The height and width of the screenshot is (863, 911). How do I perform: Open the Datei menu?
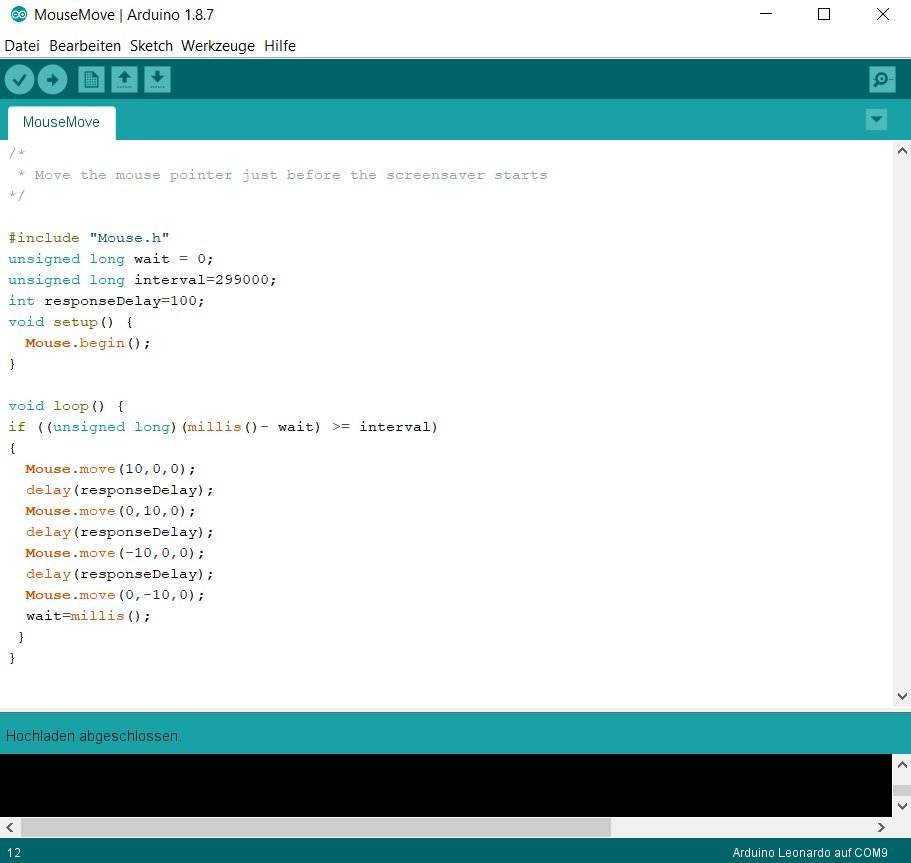[22, 46]
